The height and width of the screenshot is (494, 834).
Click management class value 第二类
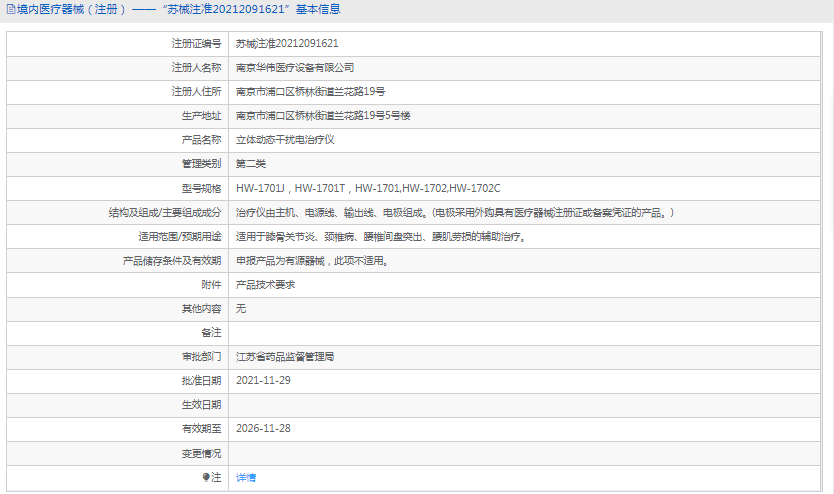point(251,164)
